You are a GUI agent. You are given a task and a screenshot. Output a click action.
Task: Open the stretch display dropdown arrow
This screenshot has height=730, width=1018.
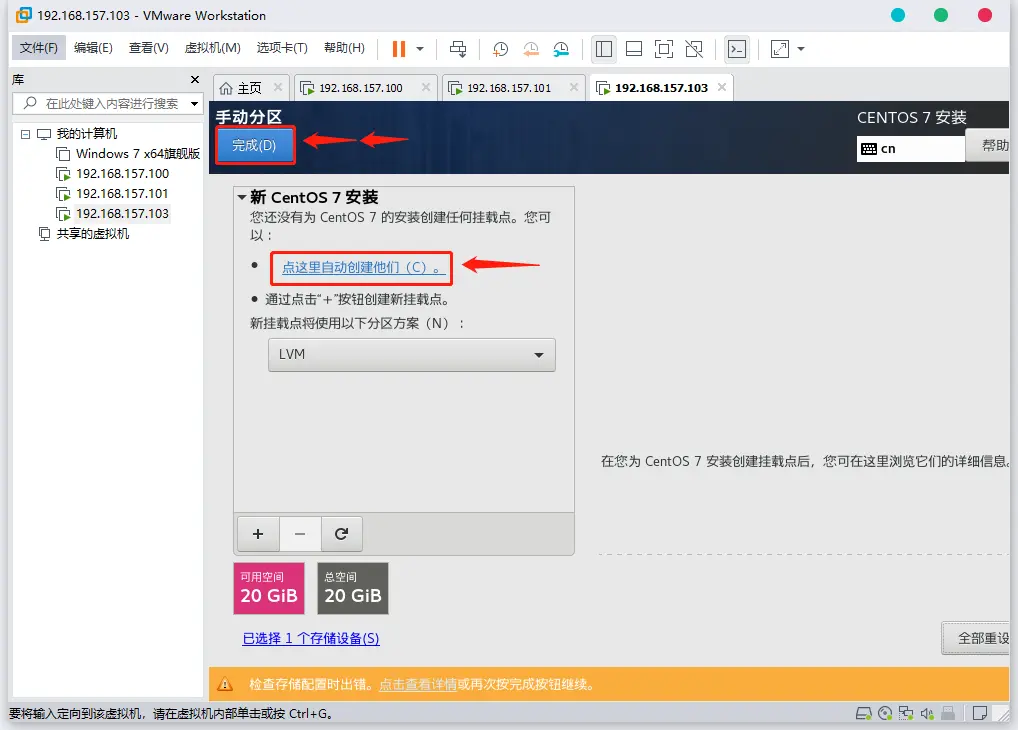pos(801,49)
